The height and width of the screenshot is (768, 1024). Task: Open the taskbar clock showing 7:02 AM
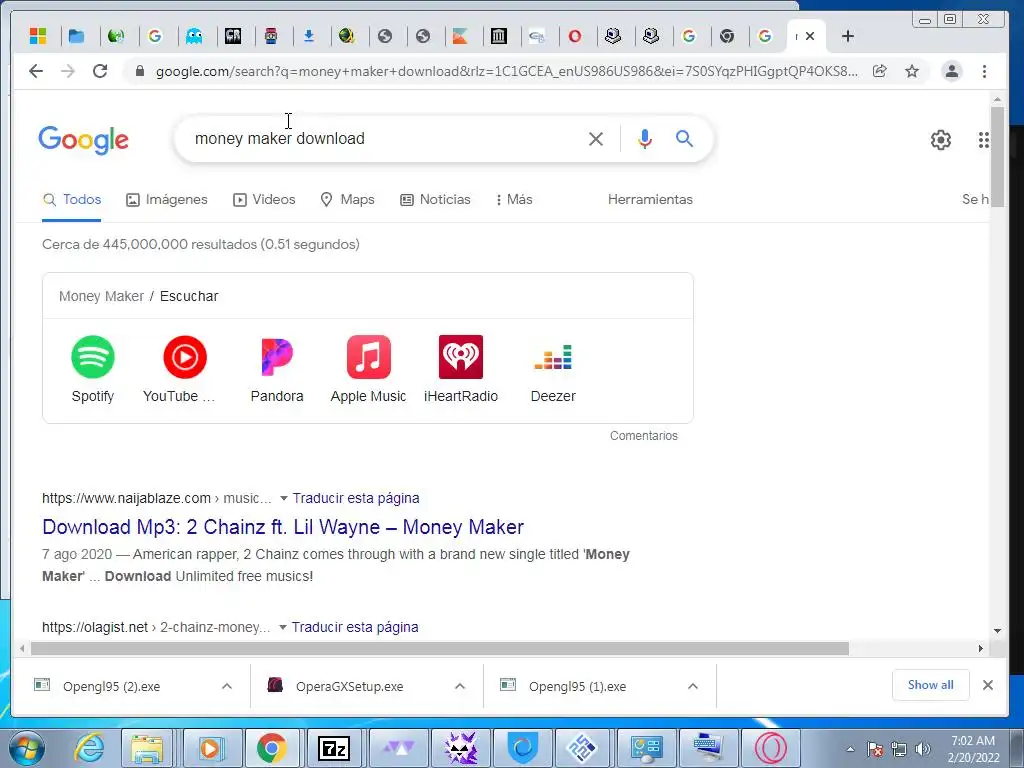pos(973,749)
